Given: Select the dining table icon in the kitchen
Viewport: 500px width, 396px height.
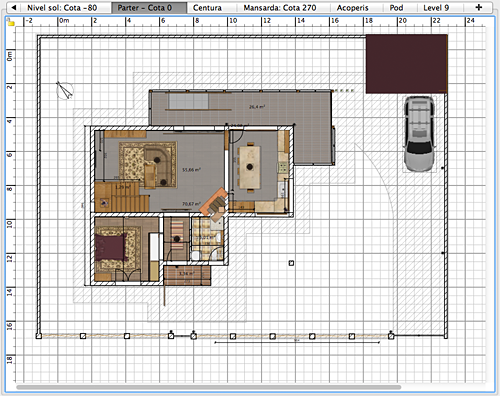Looking at the screenshot, I should point(249,167).
